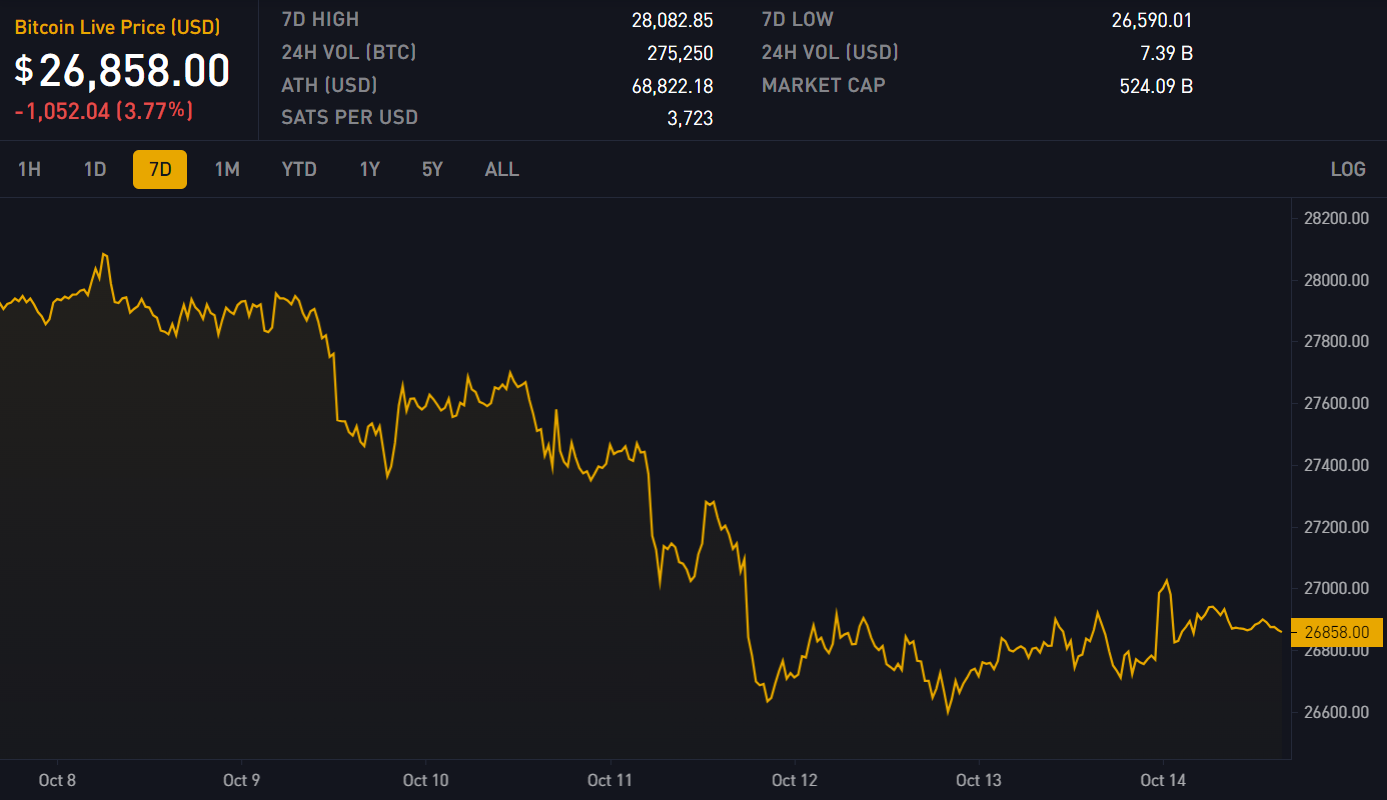Viewport: 1387px width, 800px height.
Task: Click the 7D HIGH value 28,082.85
Action: click(x=672, y=20)
